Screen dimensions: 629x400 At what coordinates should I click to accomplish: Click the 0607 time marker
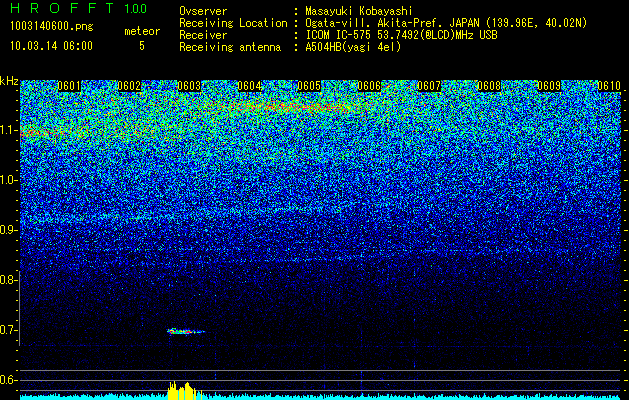pos(429,86)
